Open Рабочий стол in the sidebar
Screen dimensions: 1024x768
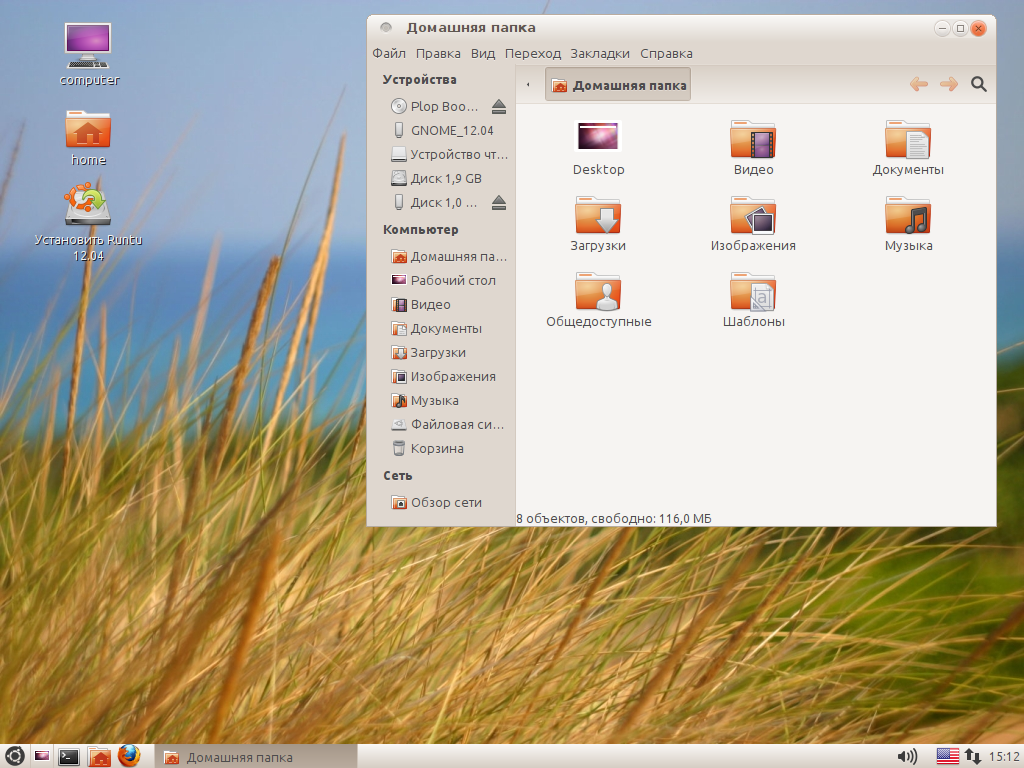click(443, 281)
